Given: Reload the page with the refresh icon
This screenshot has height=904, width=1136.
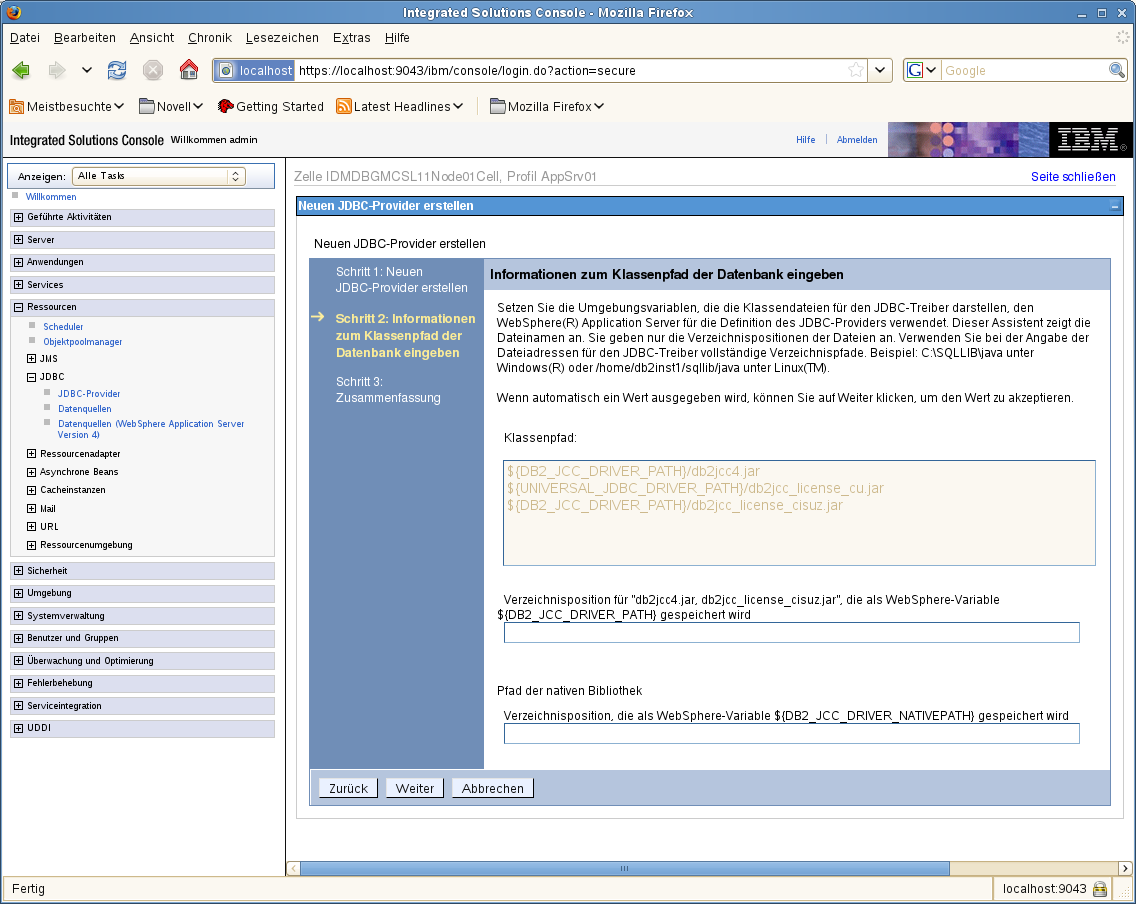Looking at the screenshot, I should (117, 70).
